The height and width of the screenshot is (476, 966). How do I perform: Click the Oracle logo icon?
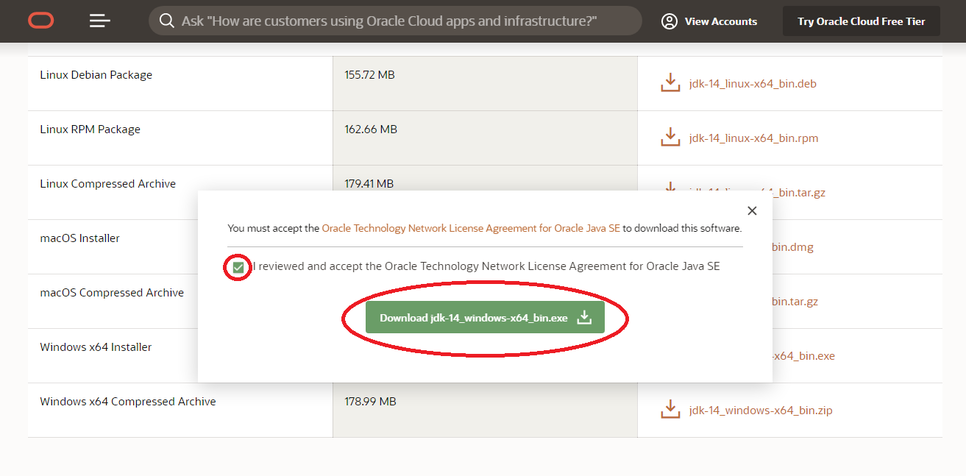(41, 21)
